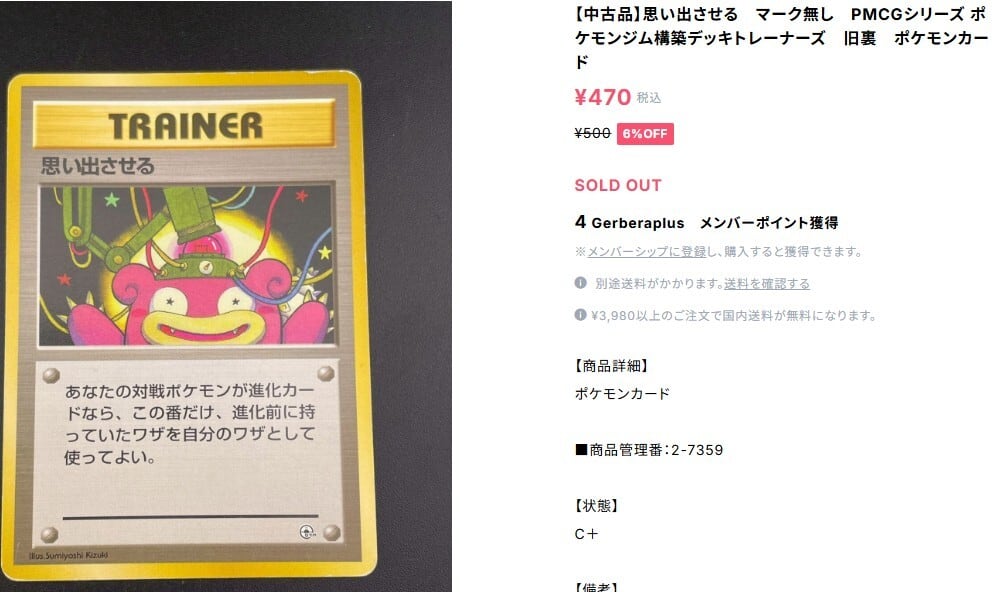
Task: Click the Slowpoke illustration on the card
Action: pyautogui.click(x=186, y=266)
